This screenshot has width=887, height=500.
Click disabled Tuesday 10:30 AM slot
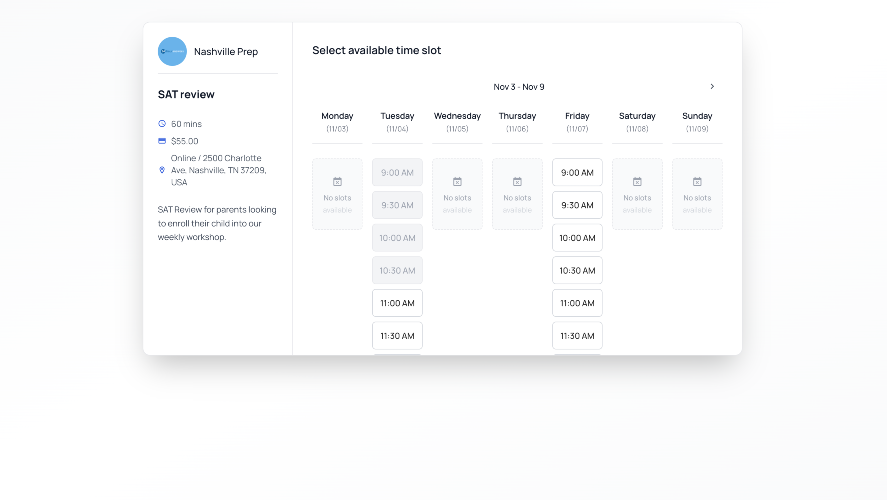tap(397, 270)
